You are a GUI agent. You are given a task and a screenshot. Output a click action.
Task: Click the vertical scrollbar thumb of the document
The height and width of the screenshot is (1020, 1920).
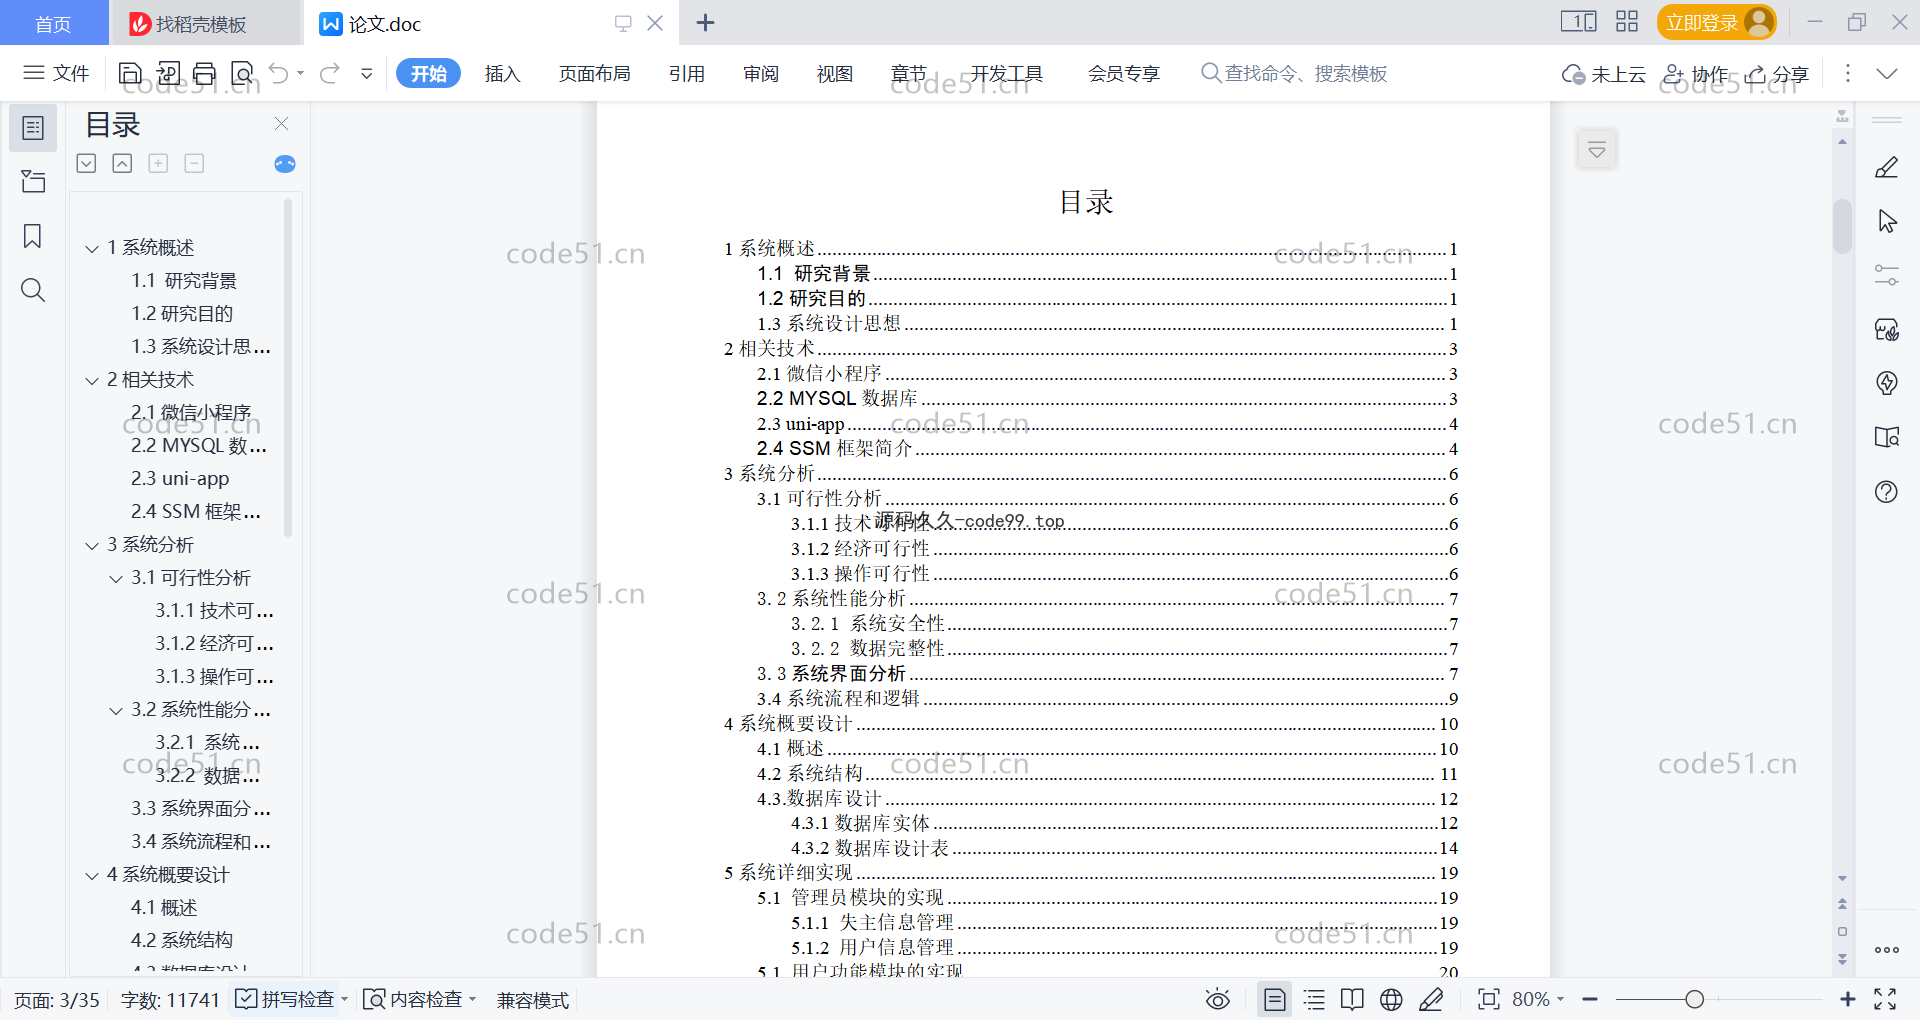pos(1842,227)
